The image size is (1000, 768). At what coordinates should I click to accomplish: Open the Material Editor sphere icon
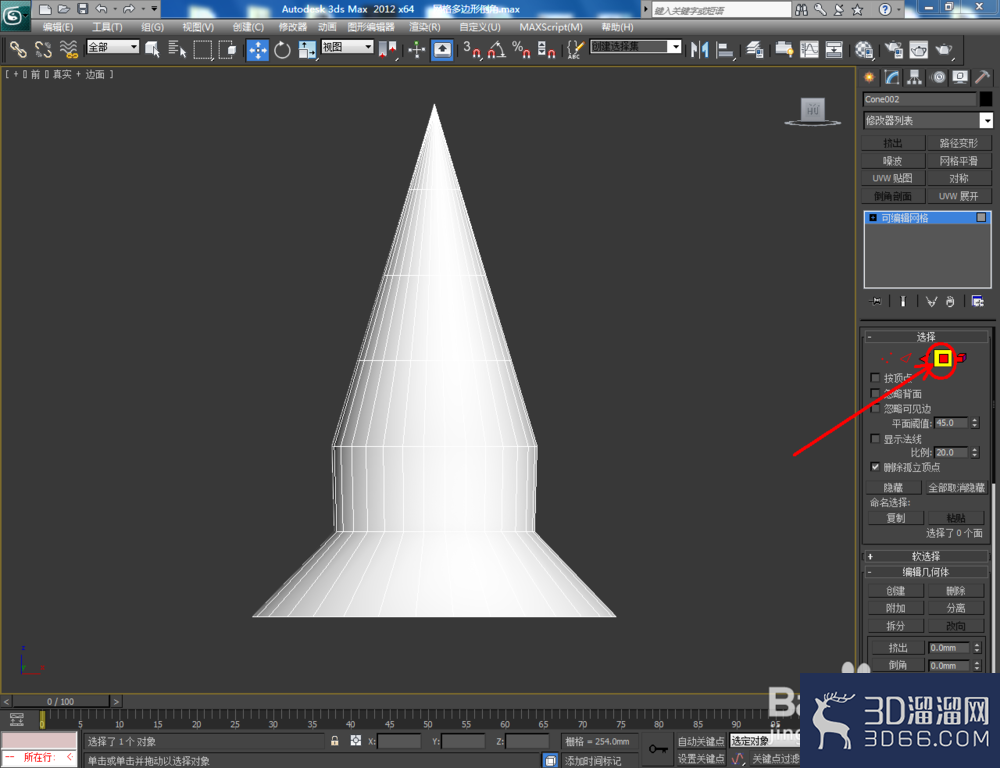(864, 50)
